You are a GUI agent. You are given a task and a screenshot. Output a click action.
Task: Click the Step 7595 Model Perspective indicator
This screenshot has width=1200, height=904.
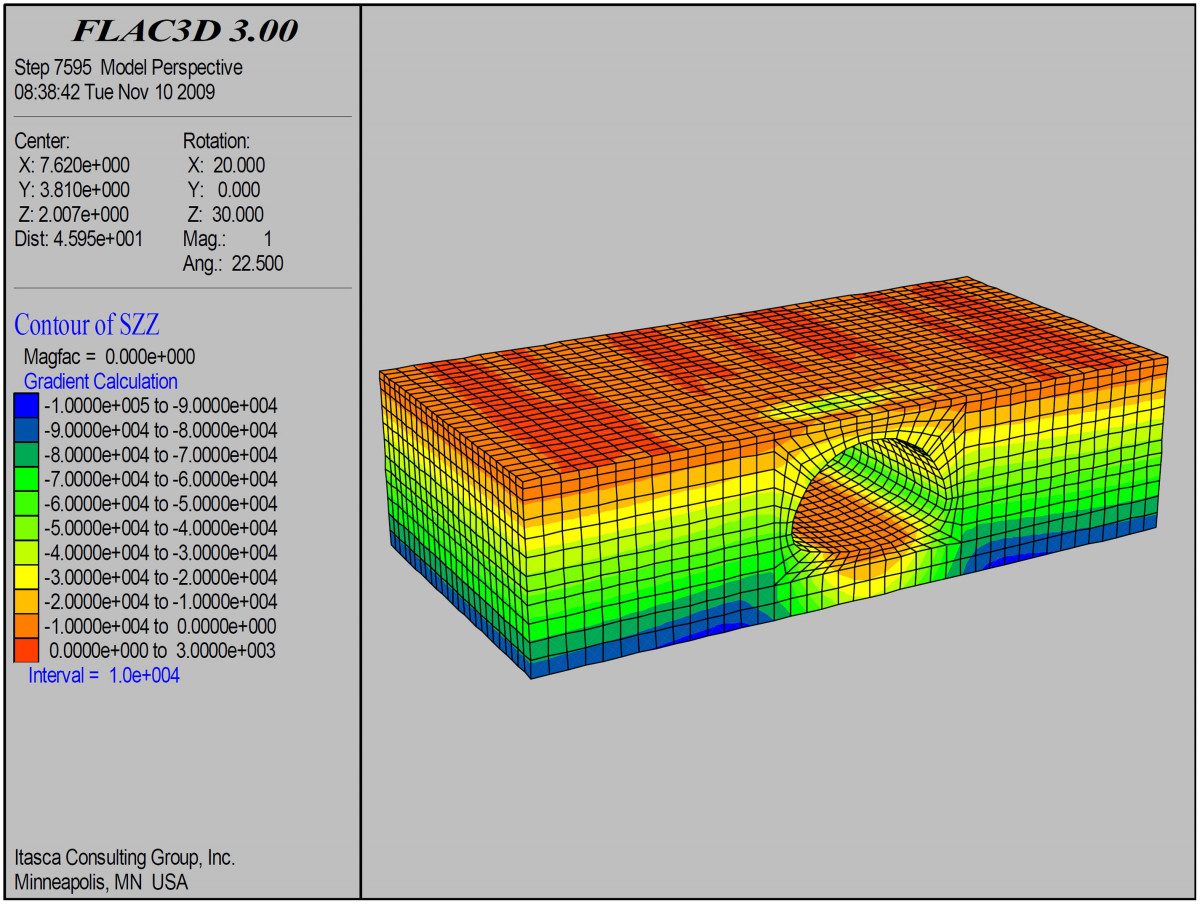point(128,67)
